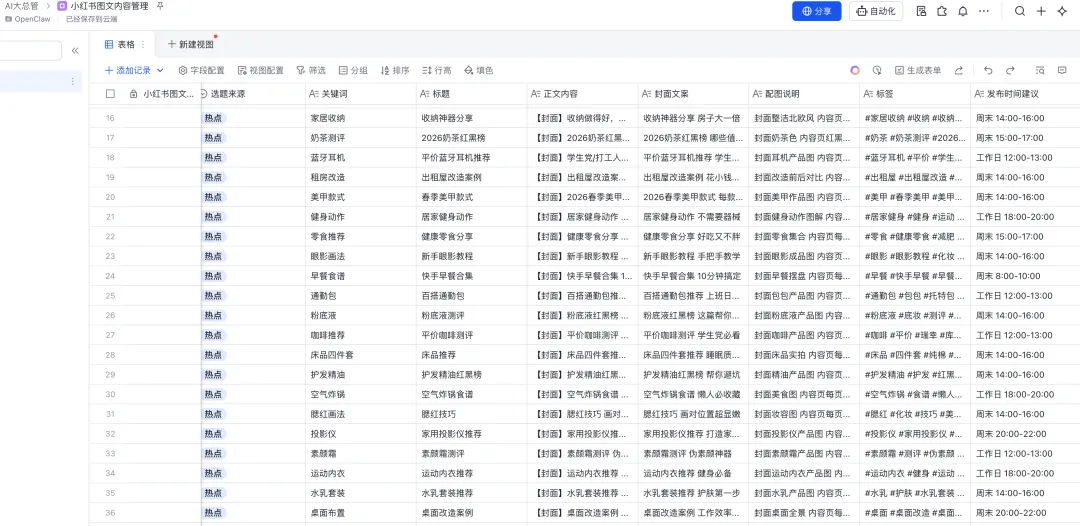The height and width of the screenshot is (526, 1080).
Task: Click the purple document icon before 小红书图文内容管理
Action: (x=62, y=6)
